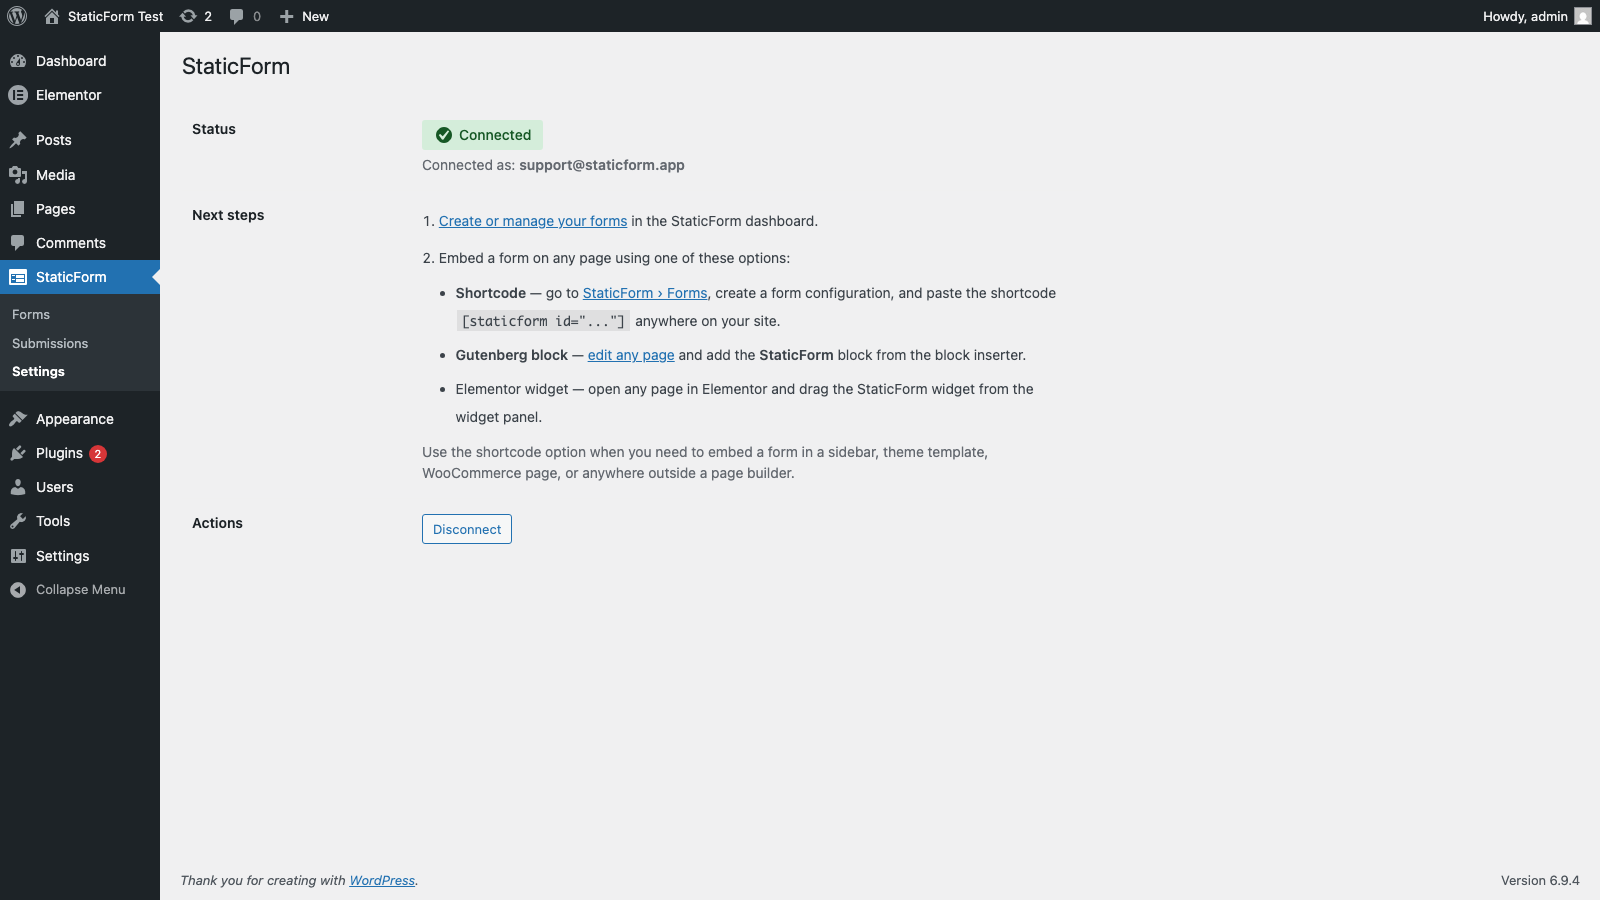Follow the StaticForm › Forms link
The image size is (1600, 900).
645,293
